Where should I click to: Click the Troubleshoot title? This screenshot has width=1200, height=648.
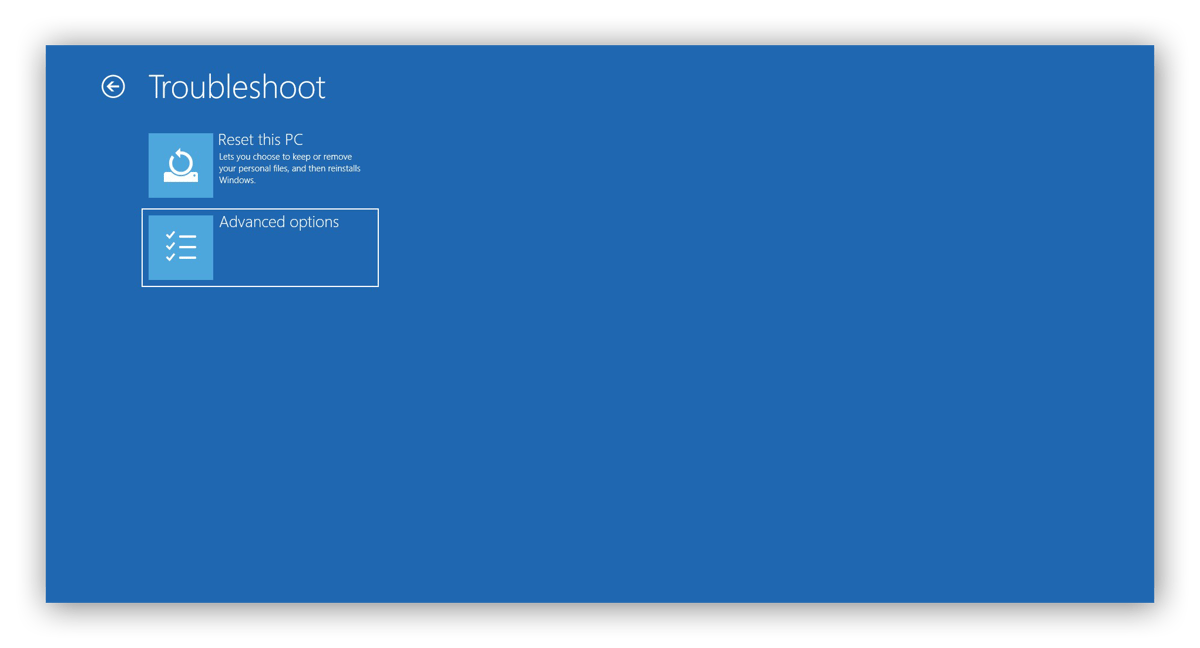coord(237,87)
